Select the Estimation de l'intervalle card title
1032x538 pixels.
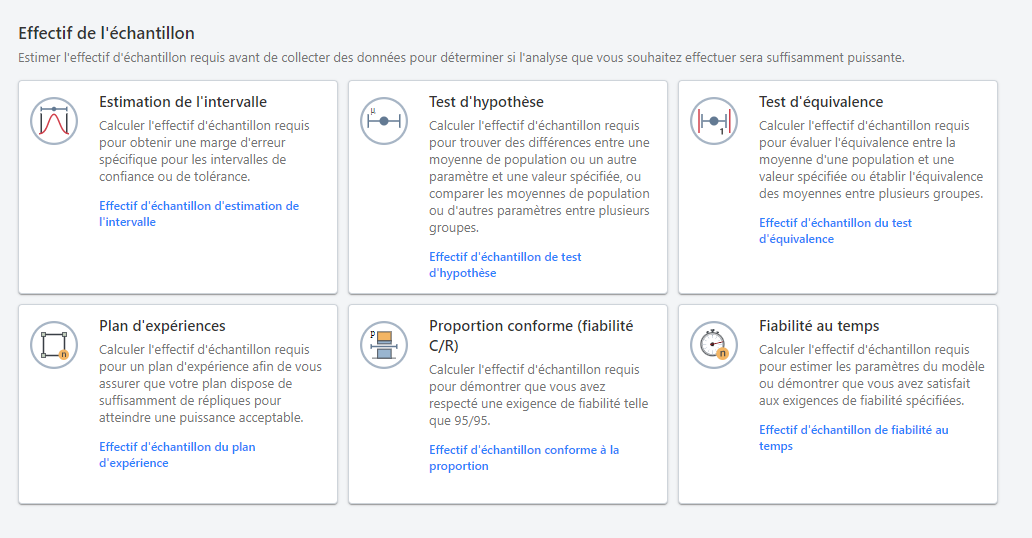(x=183, y=102)
